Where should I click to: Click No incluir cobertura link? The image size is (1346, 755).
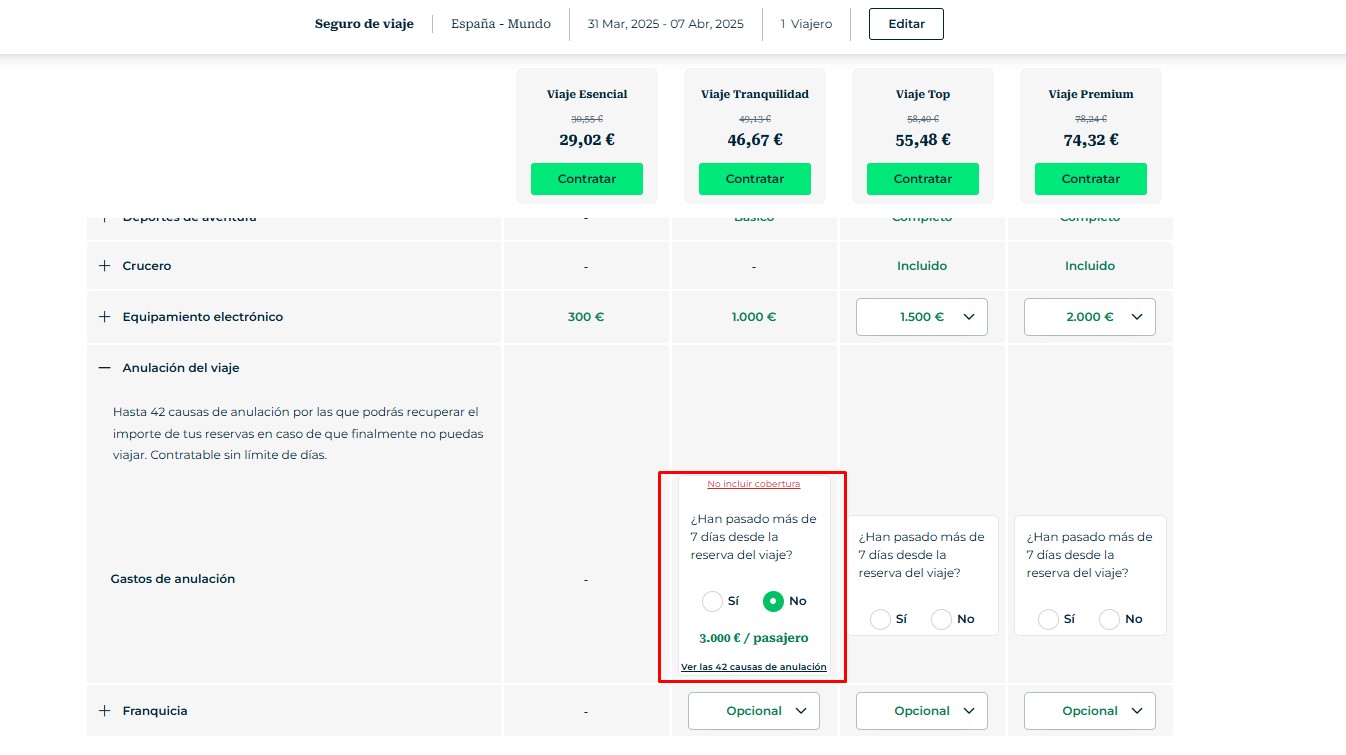pyautogui.click(x=754, y=484)
